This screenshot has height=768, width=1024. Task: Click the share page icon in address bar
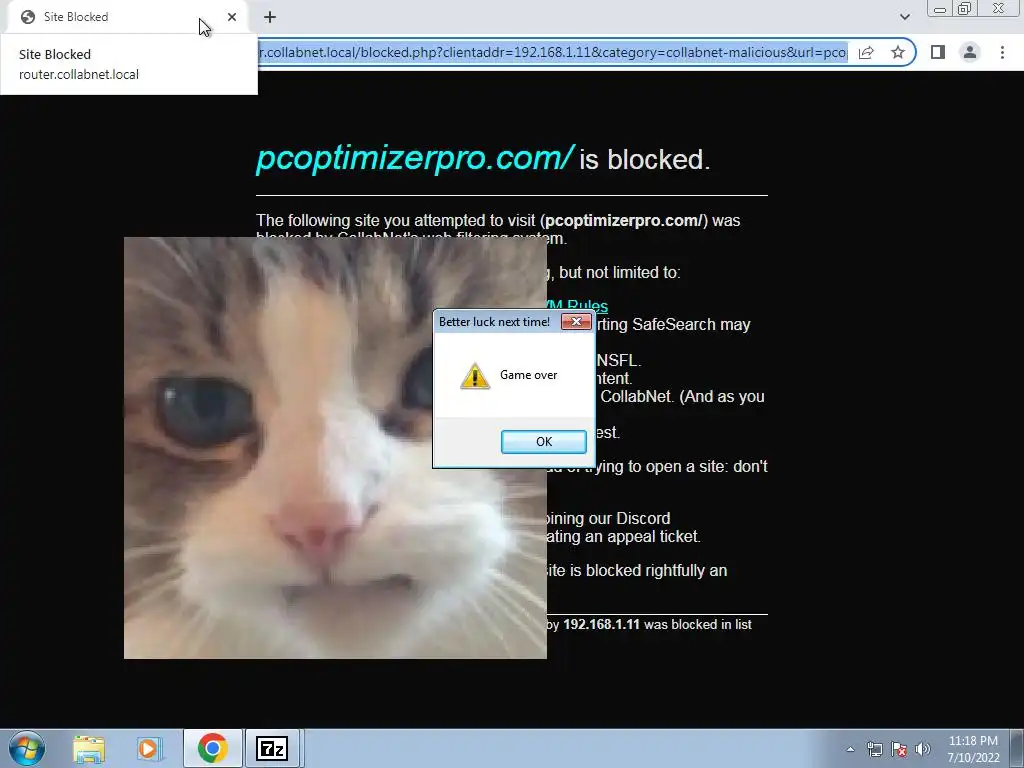[x=866, y=52]
